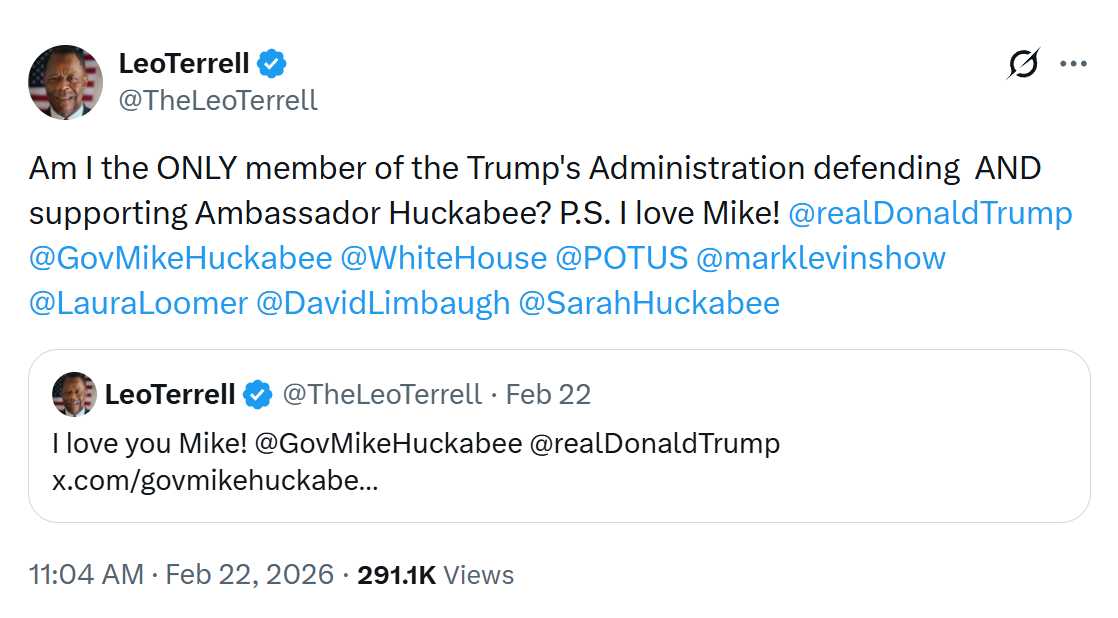Click the blue verified badge beside LeoTerrell
Viewport: 1118px width, 618px height.
272,64
